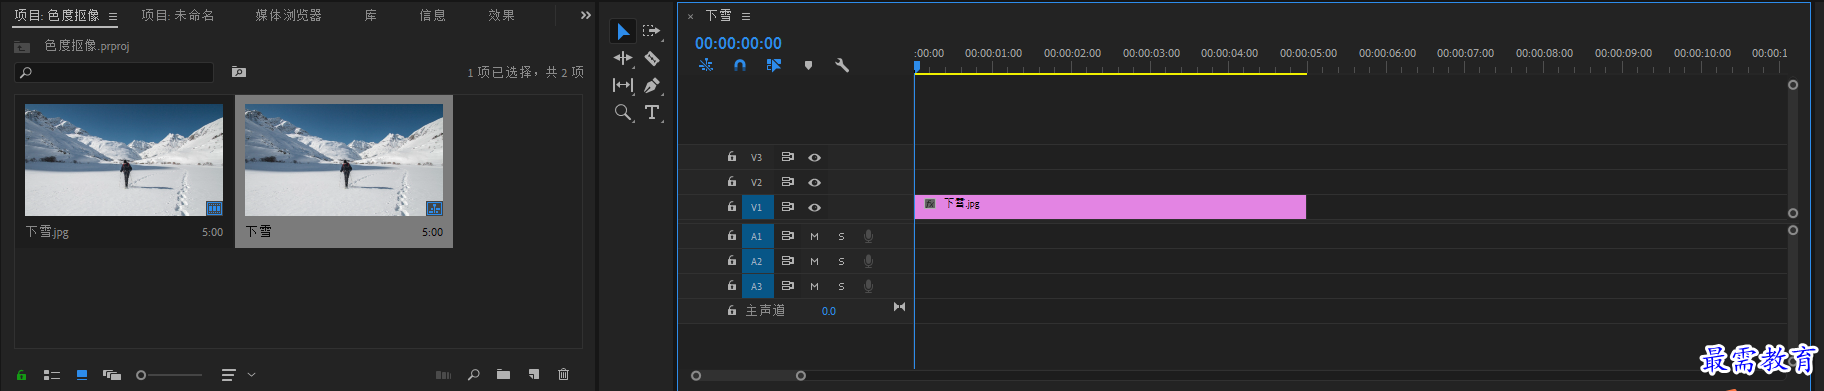Create a new bin folder

503,375
